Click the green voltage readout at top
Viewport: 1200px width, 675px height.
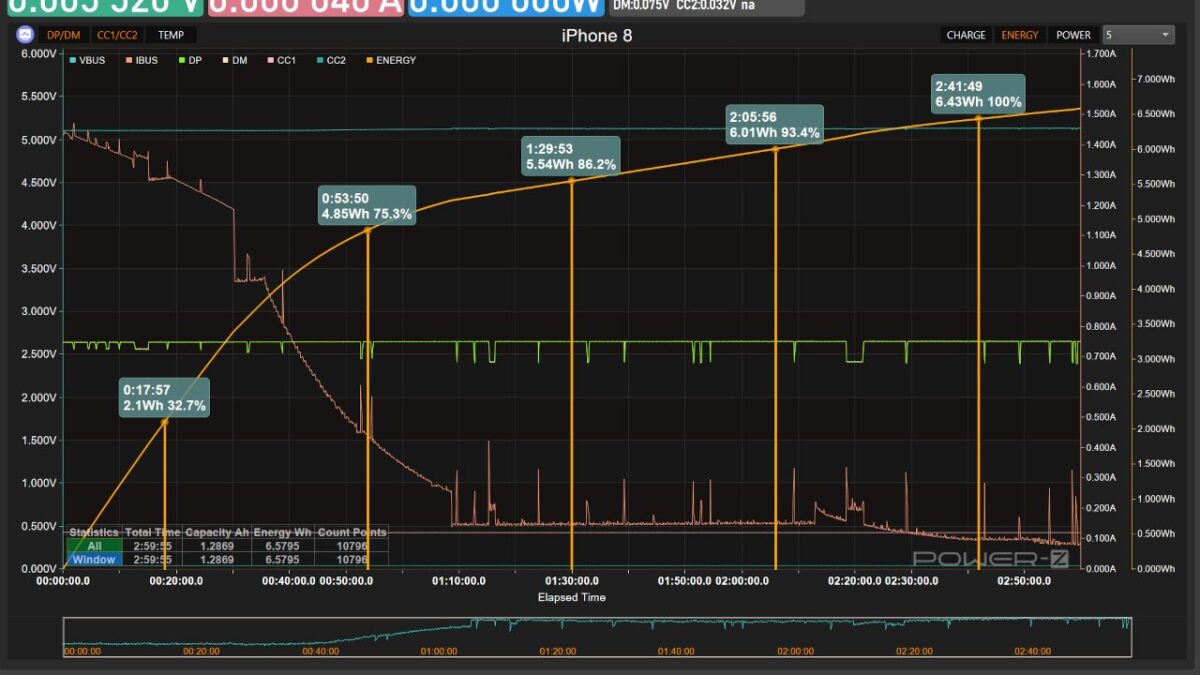(103, 8)
